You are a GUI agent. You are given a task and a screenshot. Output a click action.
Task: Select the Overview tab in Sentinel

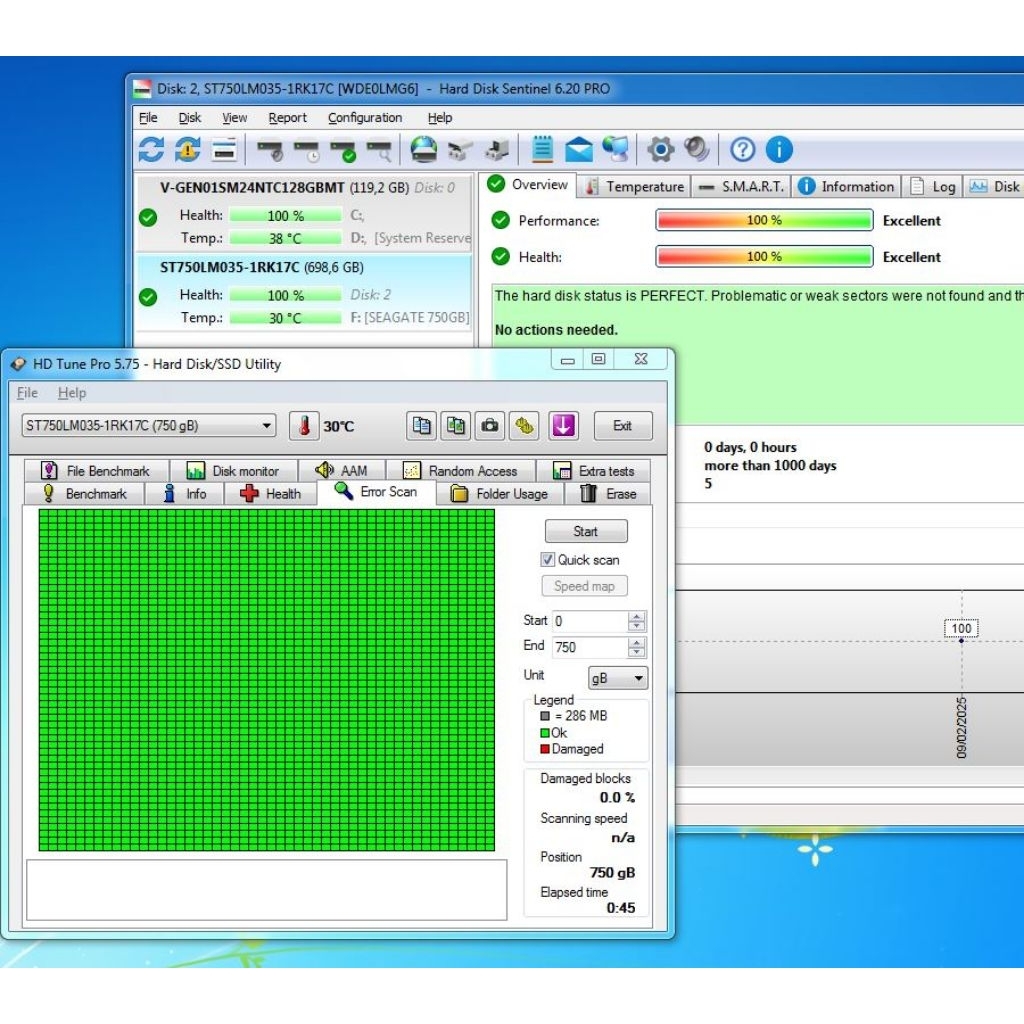click(528, 185)
